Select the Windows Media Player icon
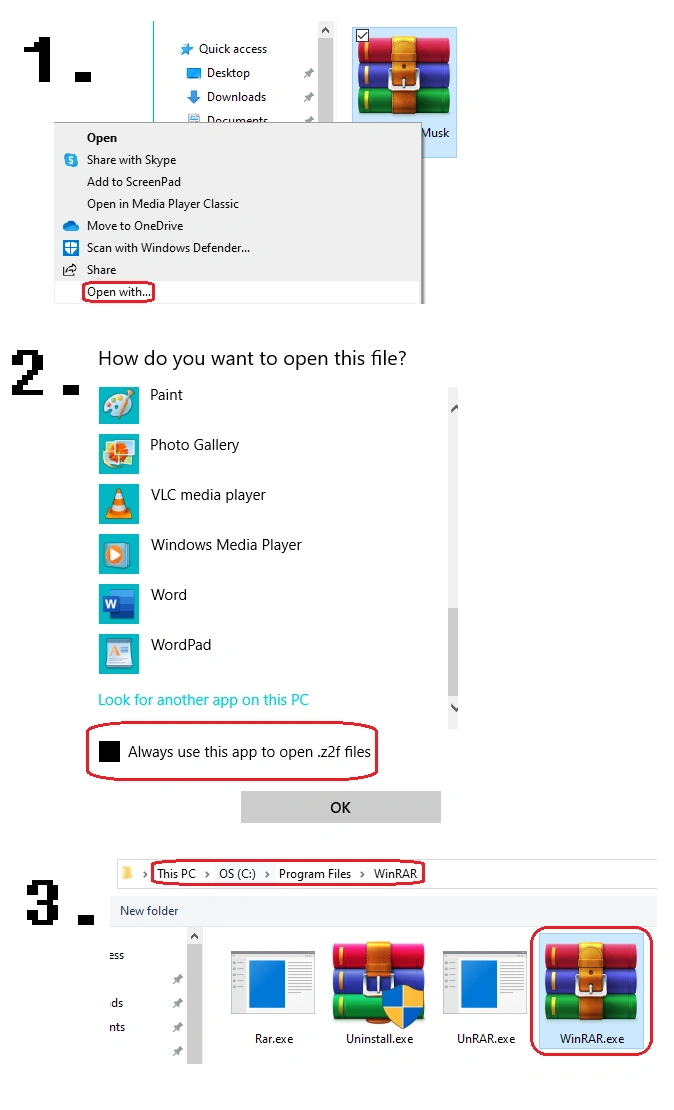 click(x=118, y=554)
